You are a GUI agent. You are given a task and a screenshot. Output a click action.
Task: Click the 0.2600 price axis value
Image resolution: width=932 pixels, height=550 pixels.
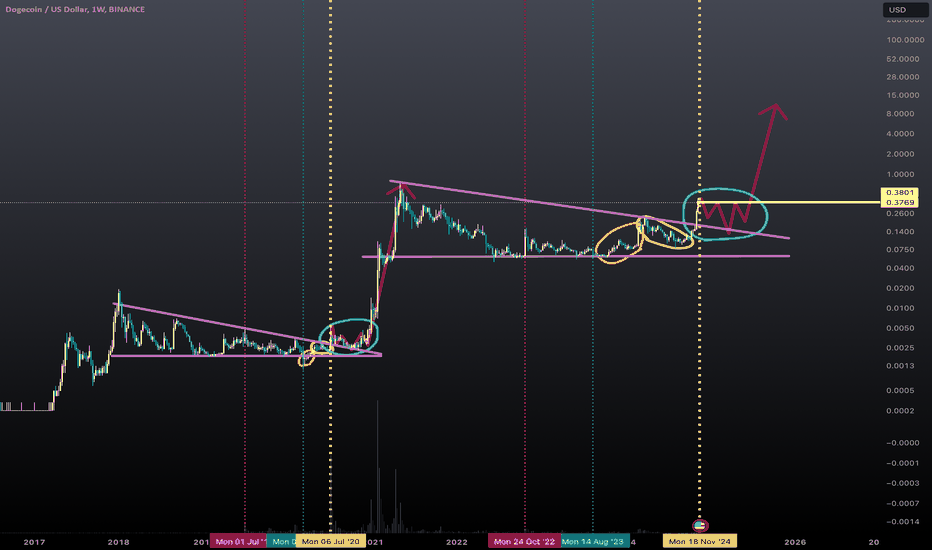(900, 213)
